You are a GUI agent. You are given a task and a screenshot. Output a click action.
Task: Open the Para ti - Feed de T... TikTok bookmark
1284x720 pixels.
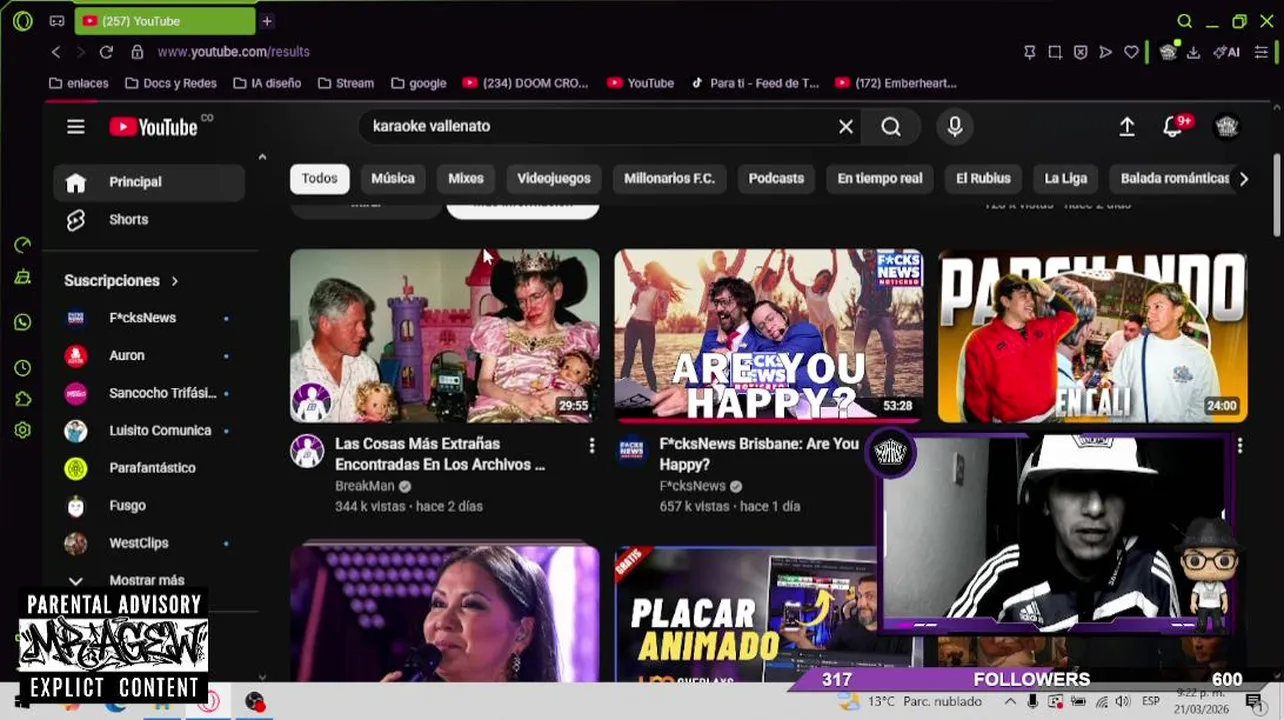[x=755, y=83]
